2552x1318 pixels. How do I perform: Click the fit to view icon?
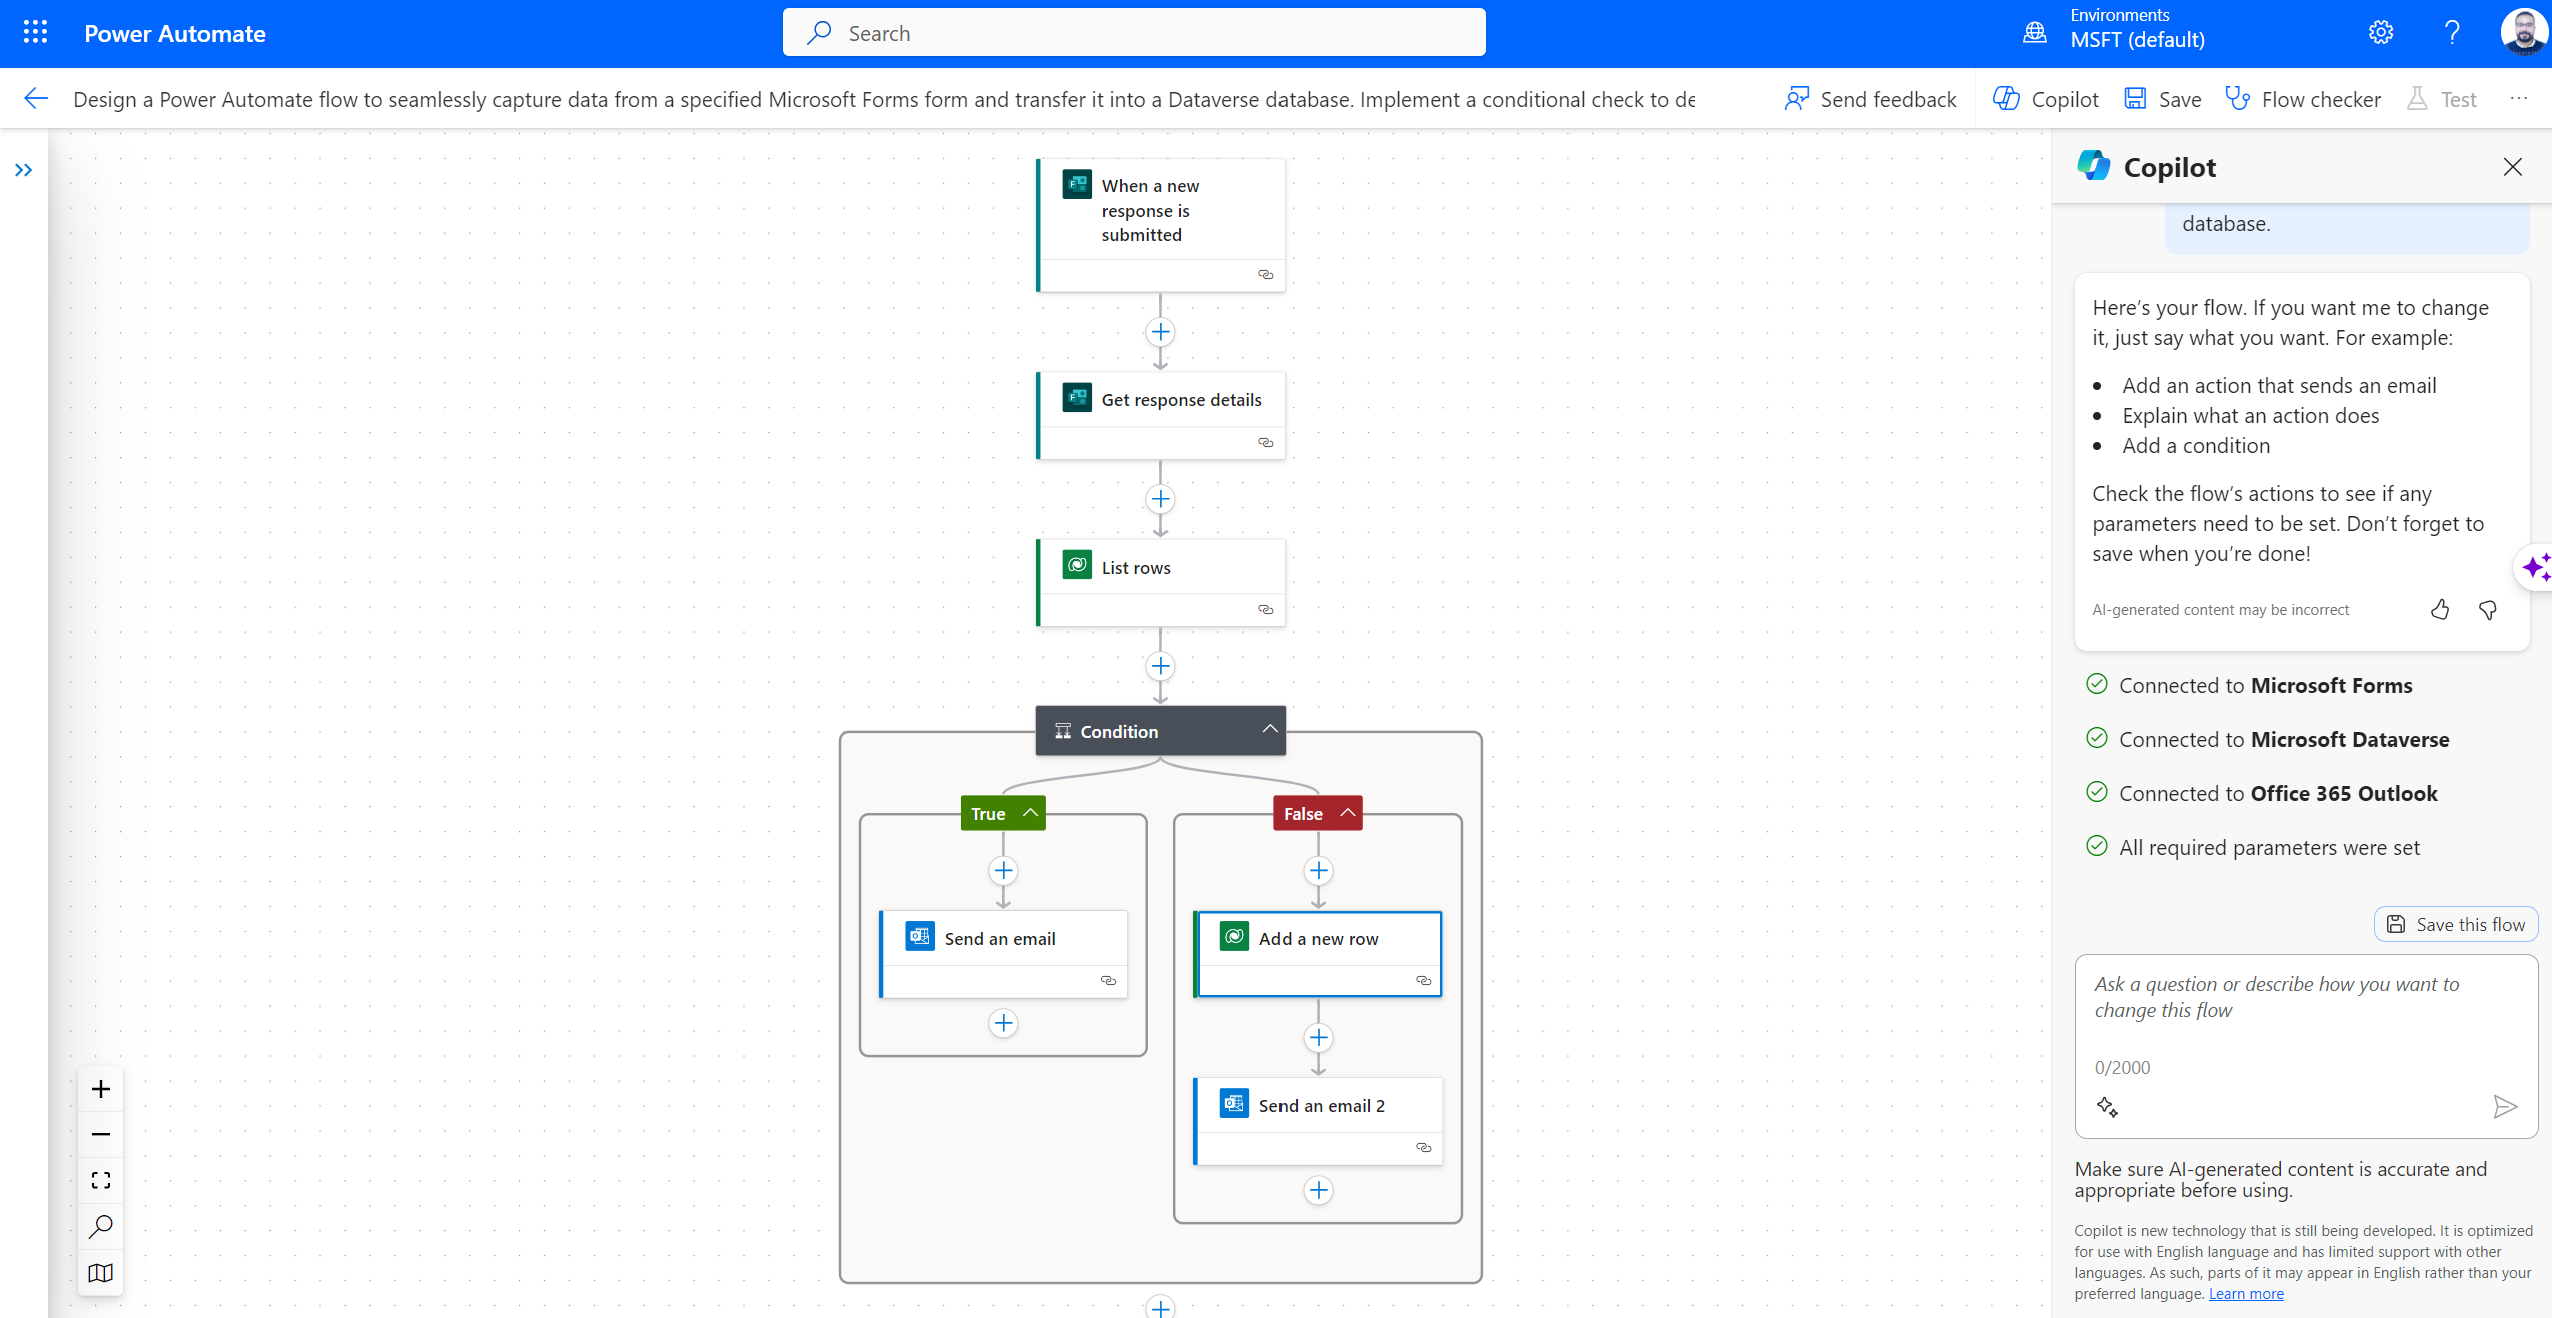[101, 1180]
